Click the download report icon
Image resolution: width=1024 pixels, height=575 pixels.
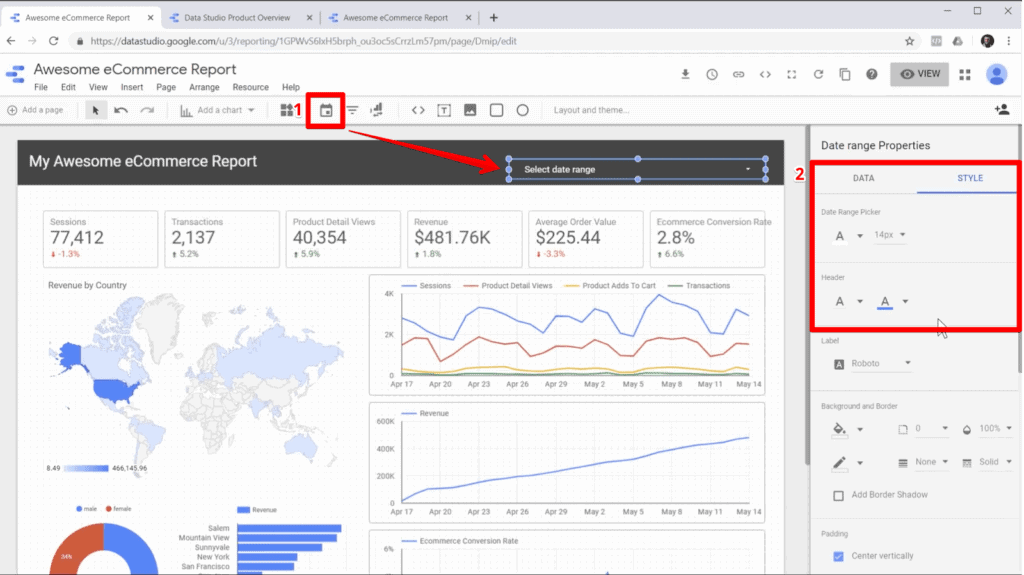[685, 74]
